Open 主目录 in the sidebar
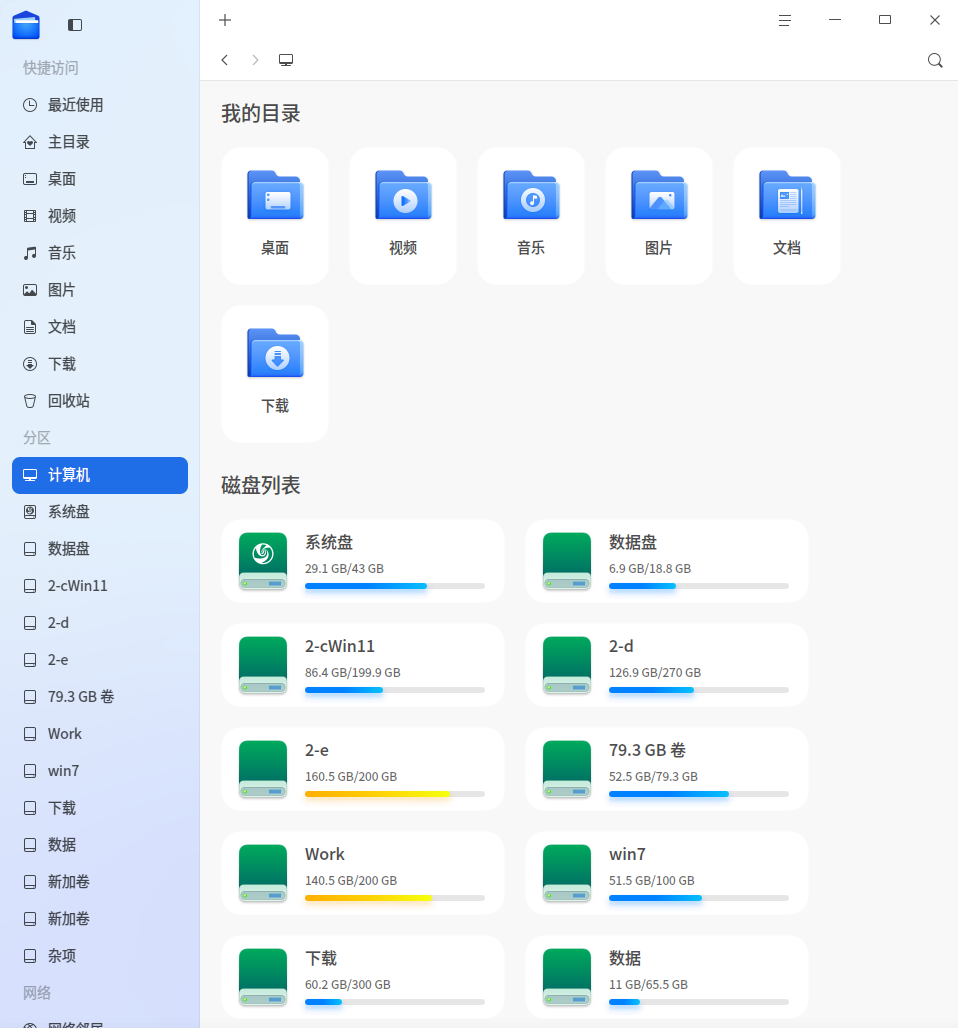The width and height of the screenshot is (958, 1028). point(100,142)
